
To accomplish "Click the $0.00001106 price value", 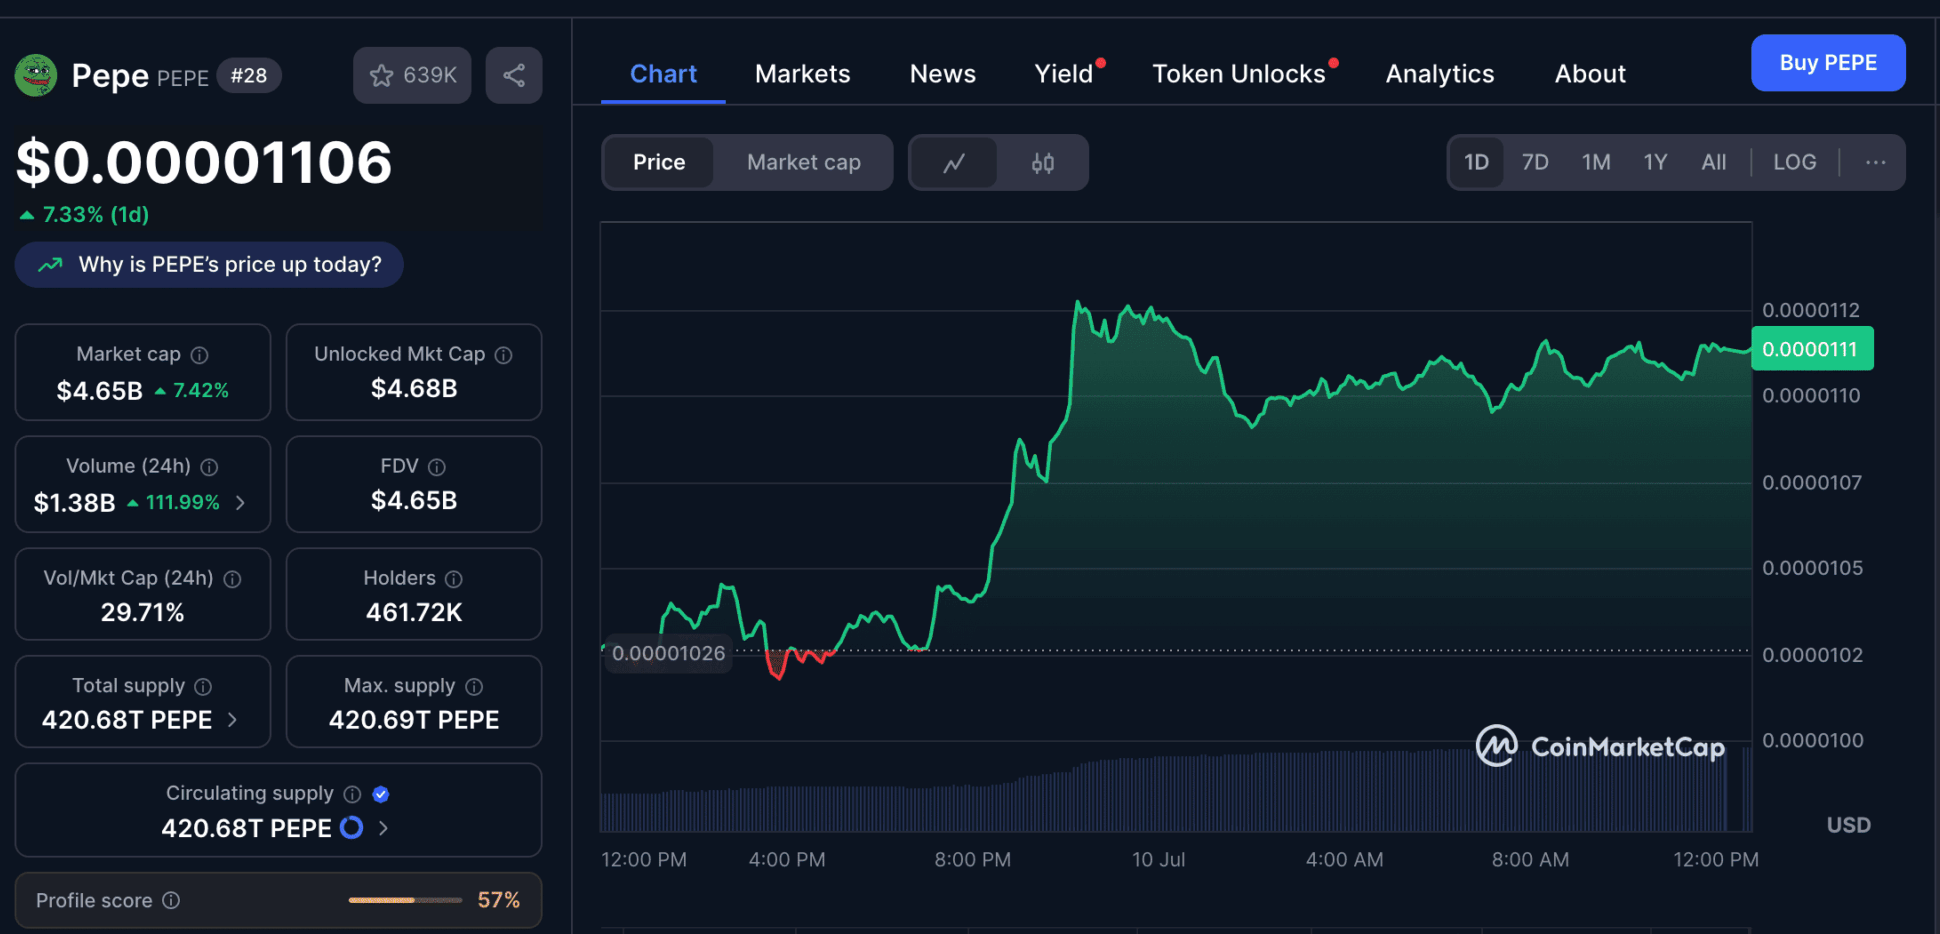I will click(x=204, y=162).
